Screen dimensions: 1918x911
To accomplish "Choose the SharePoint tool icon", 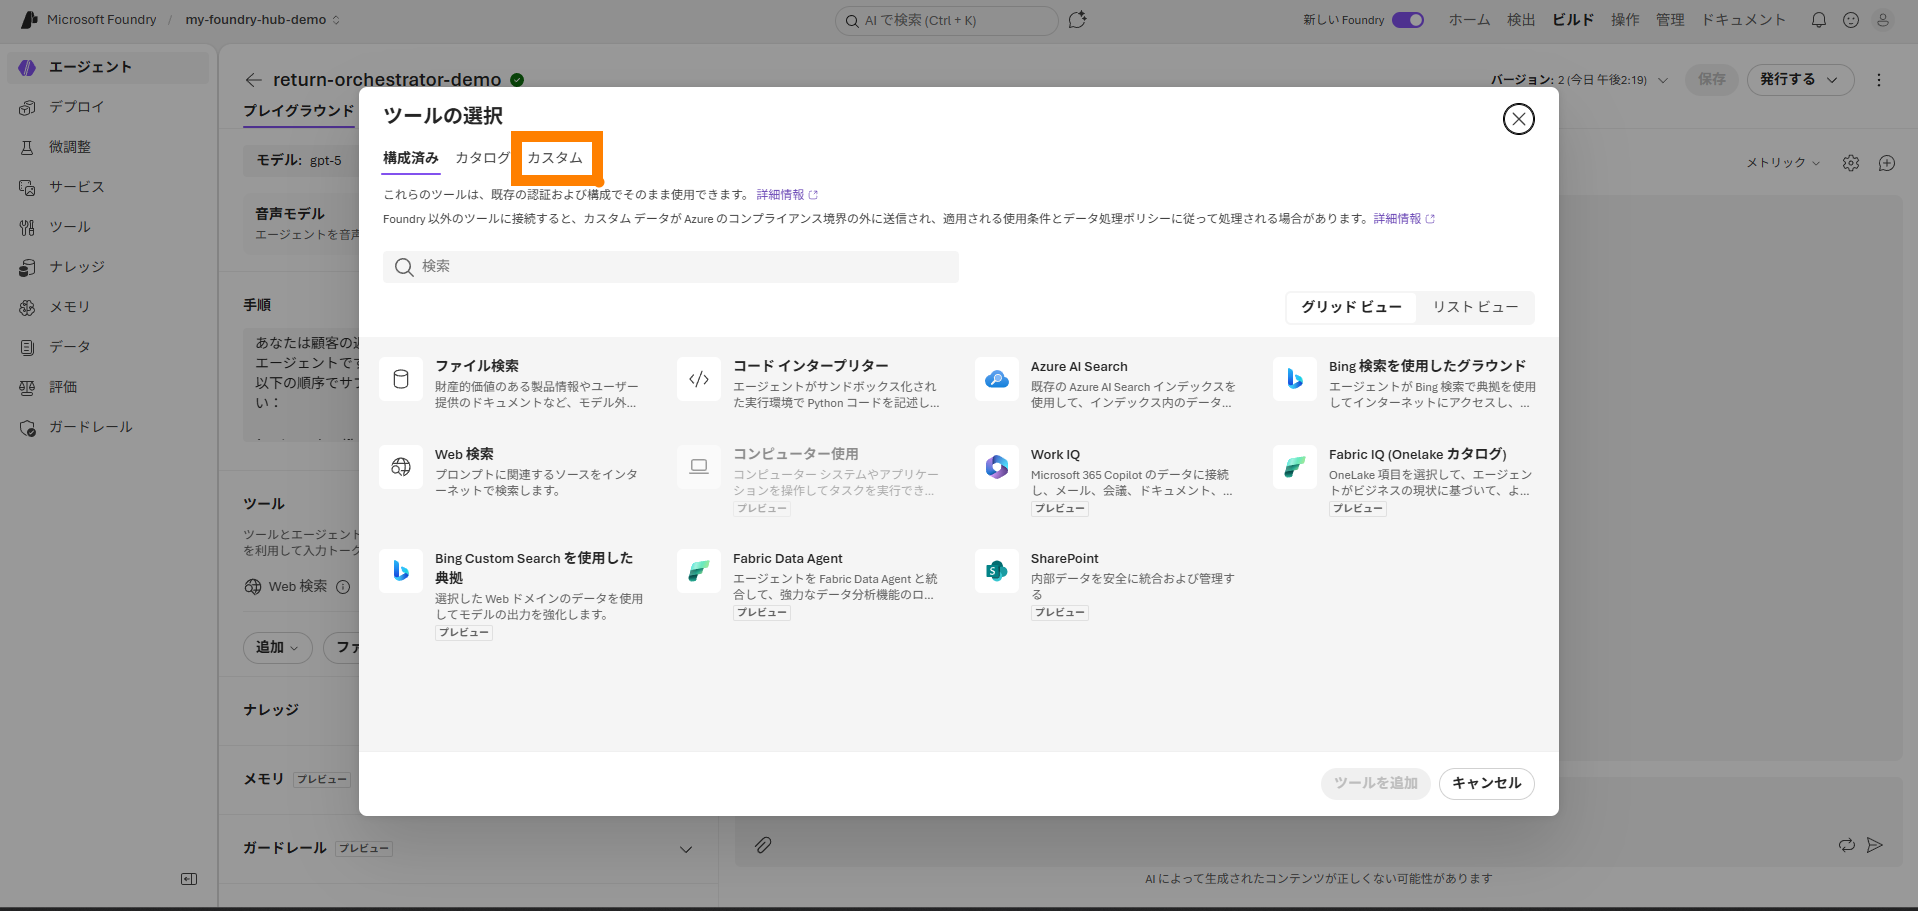I will pyautogui.click(x=997, y=571).
